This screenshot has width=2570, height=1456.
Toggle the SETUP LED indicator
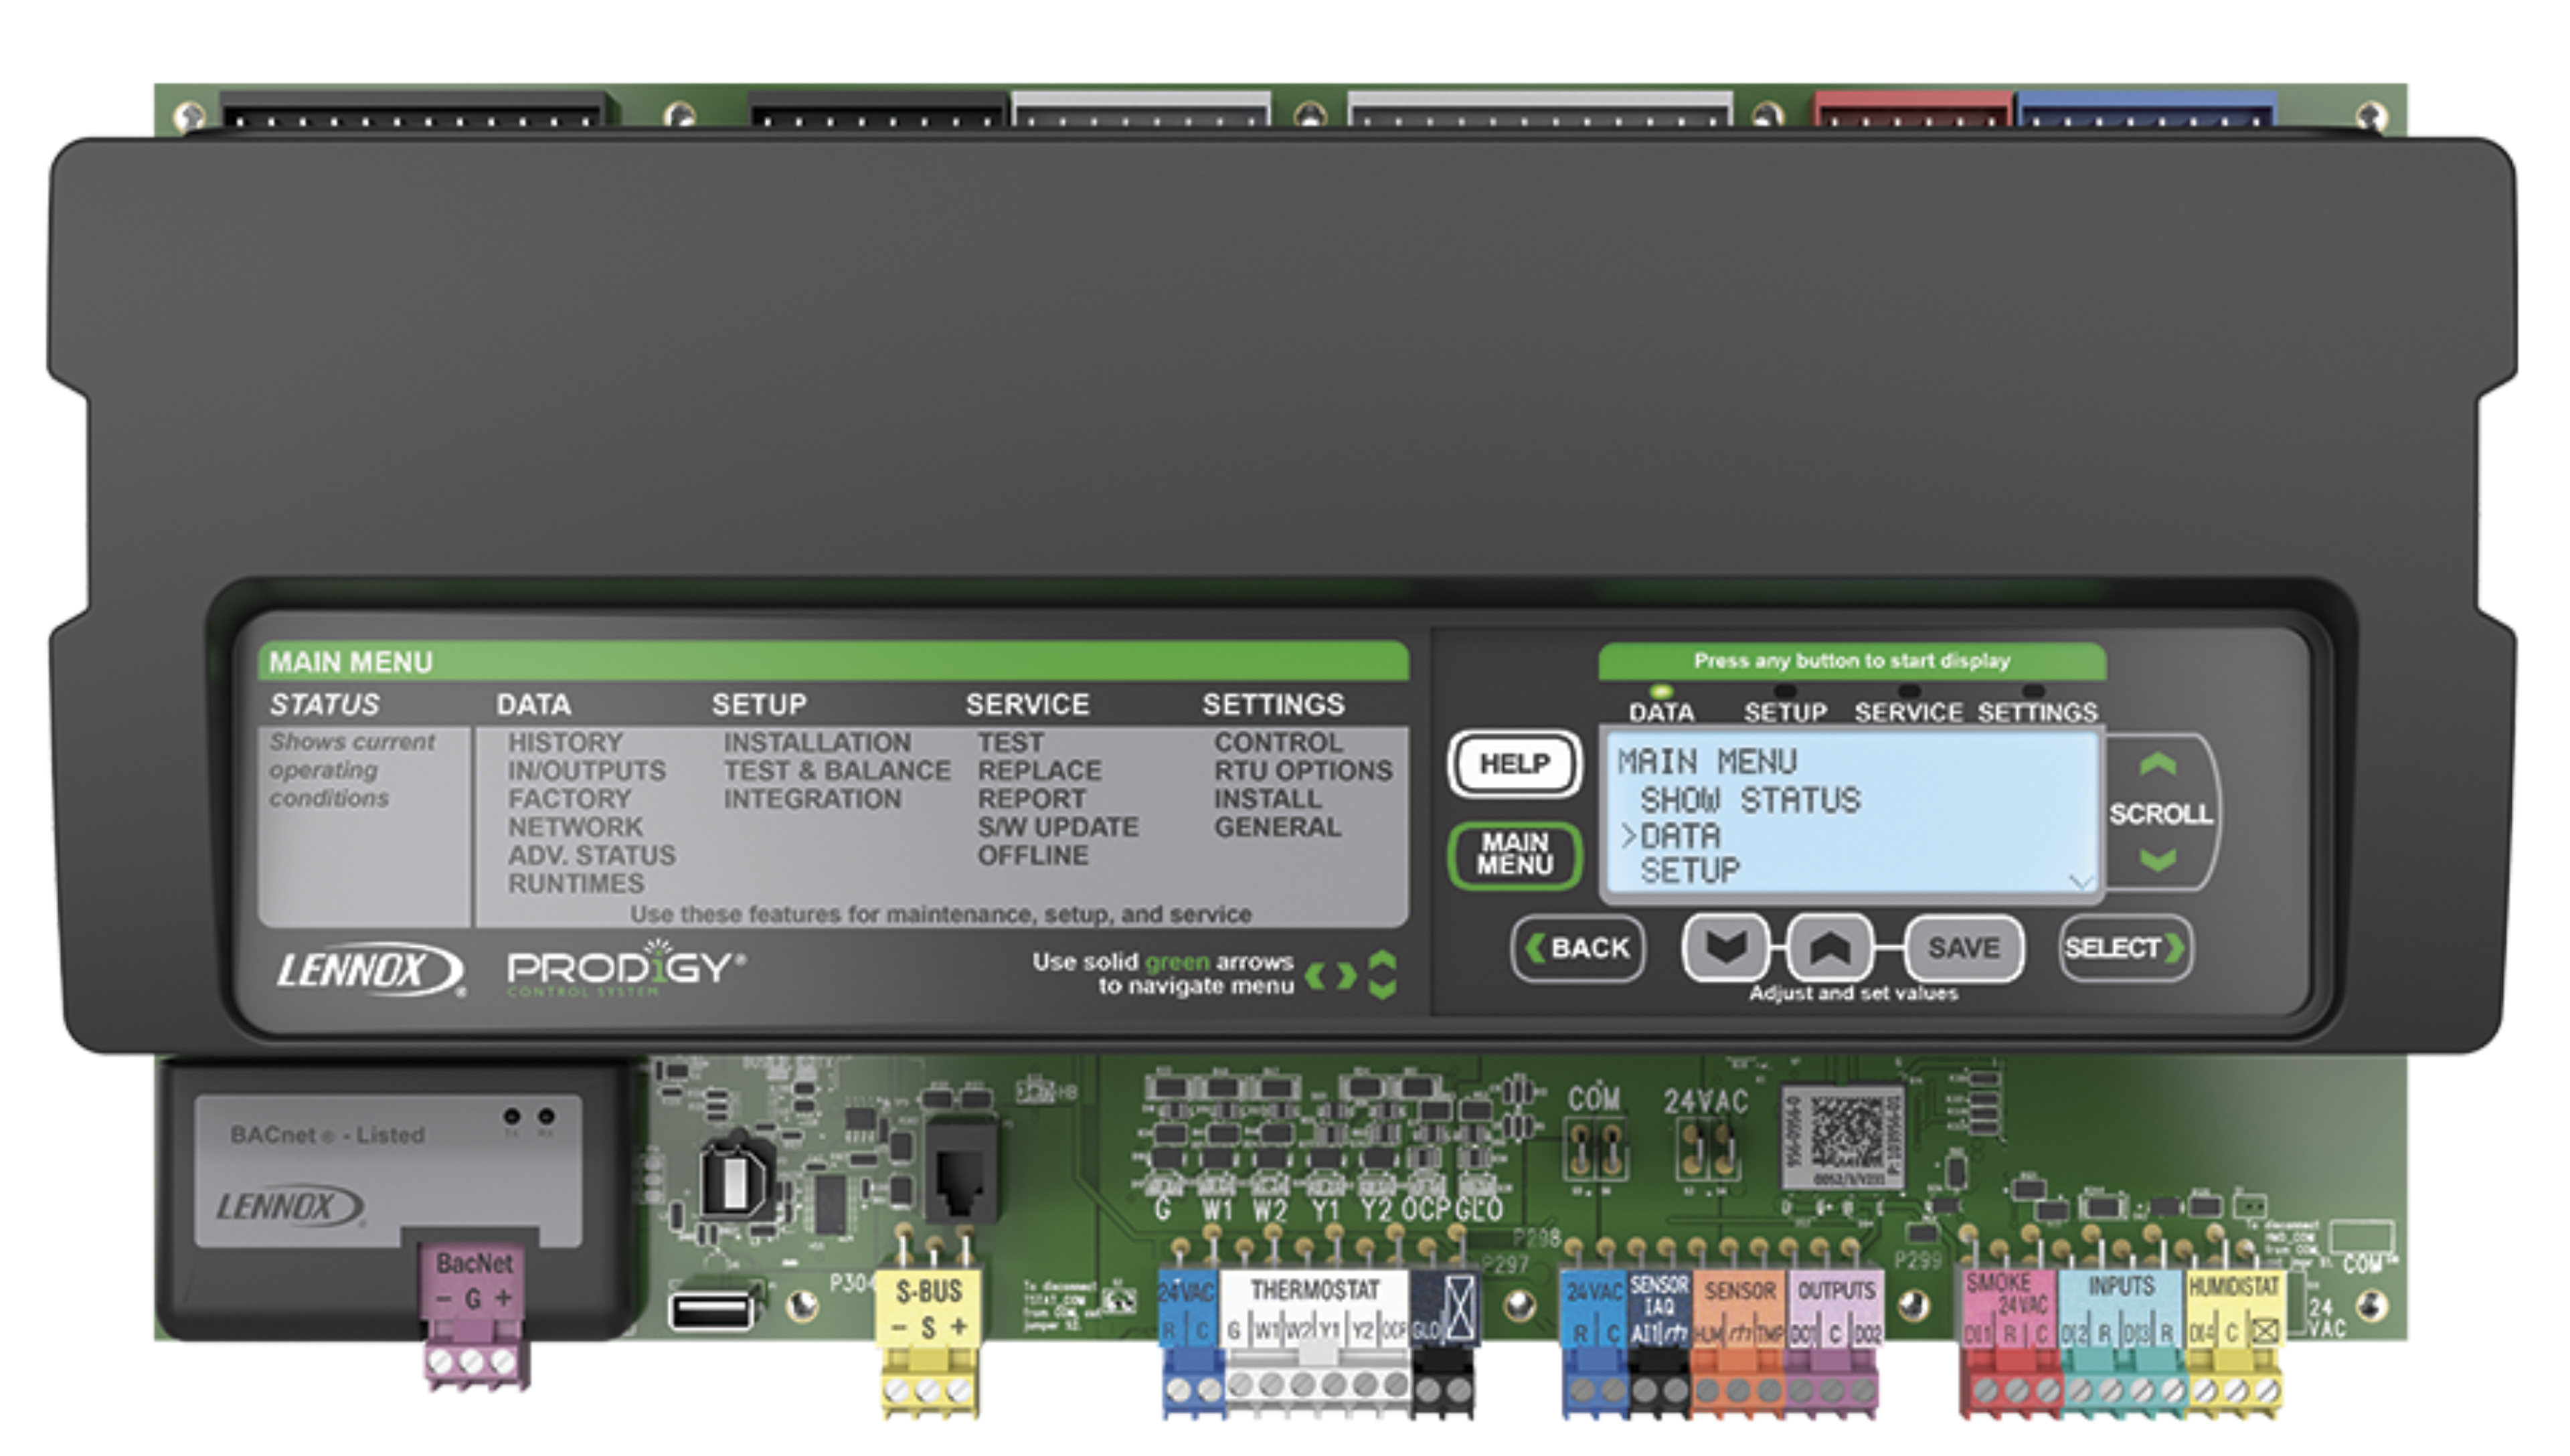(1786, 690)
